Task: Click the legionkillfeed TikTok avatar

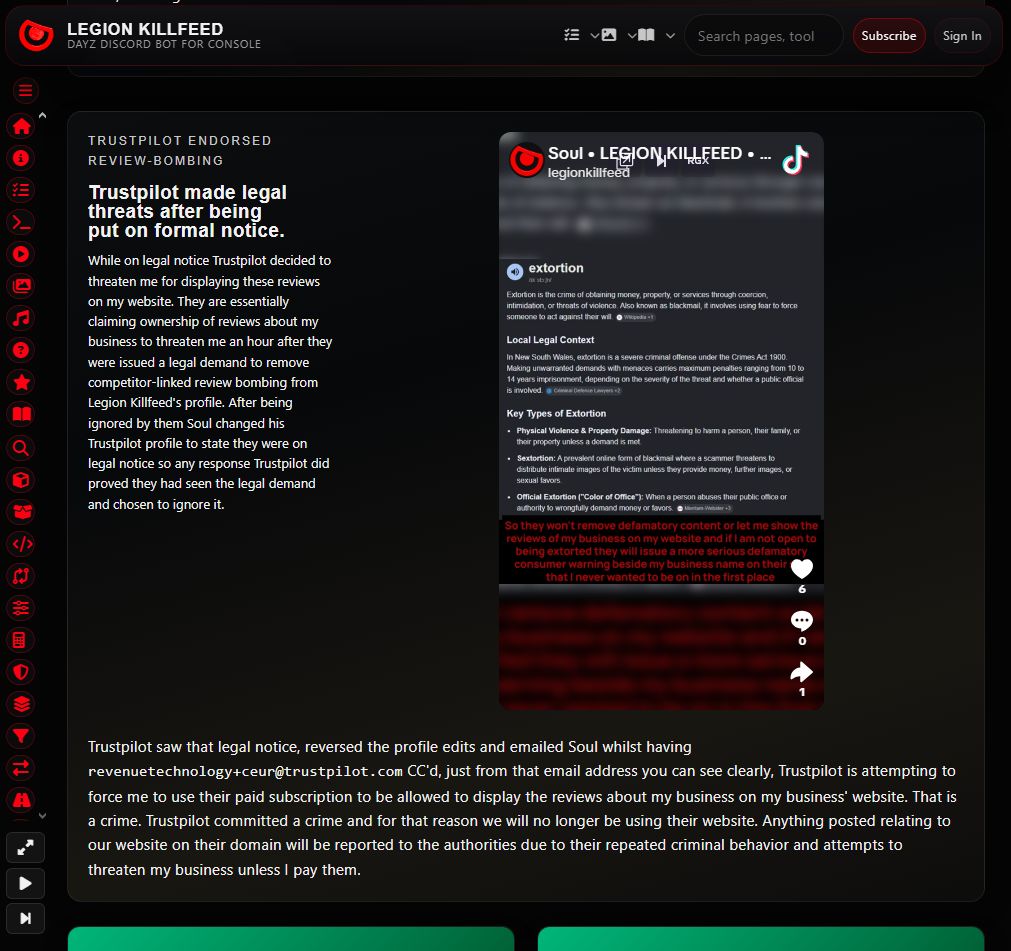Action: pyautogui.click(x=526, y=160)
